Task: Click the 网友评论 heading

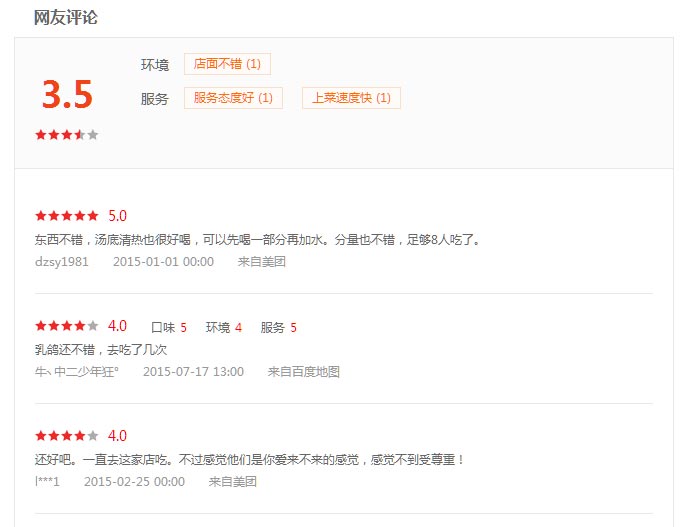Action: click(66, 18)
